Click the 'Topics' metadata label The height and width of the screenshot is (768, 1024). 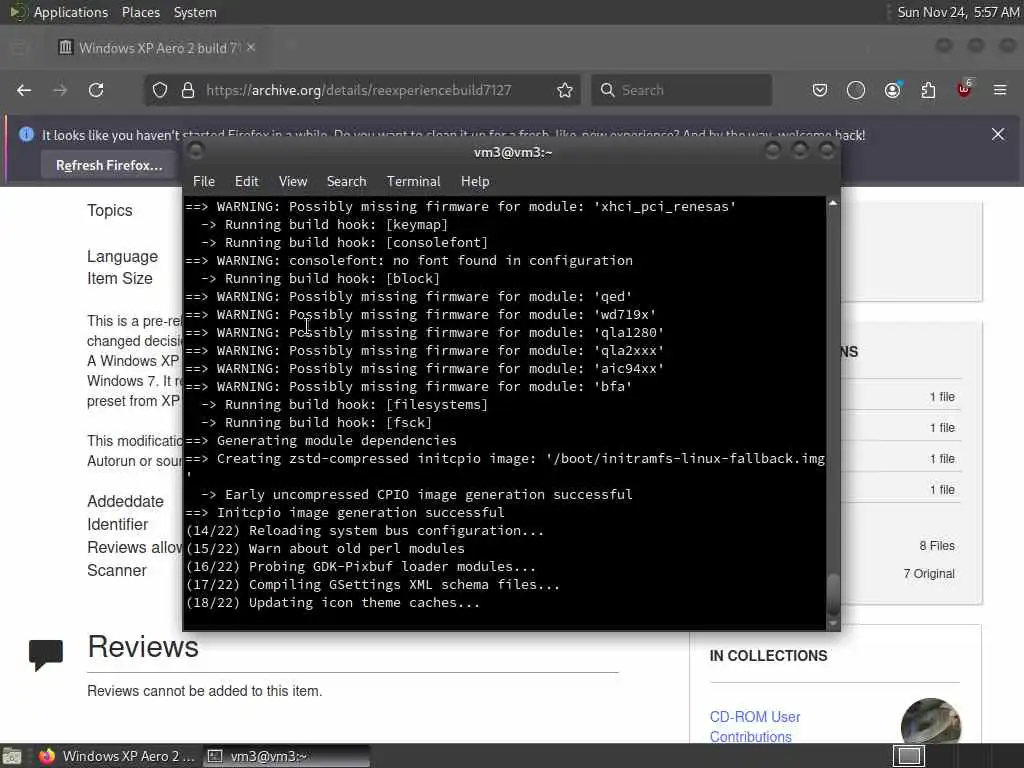click(x=110, y=210)
